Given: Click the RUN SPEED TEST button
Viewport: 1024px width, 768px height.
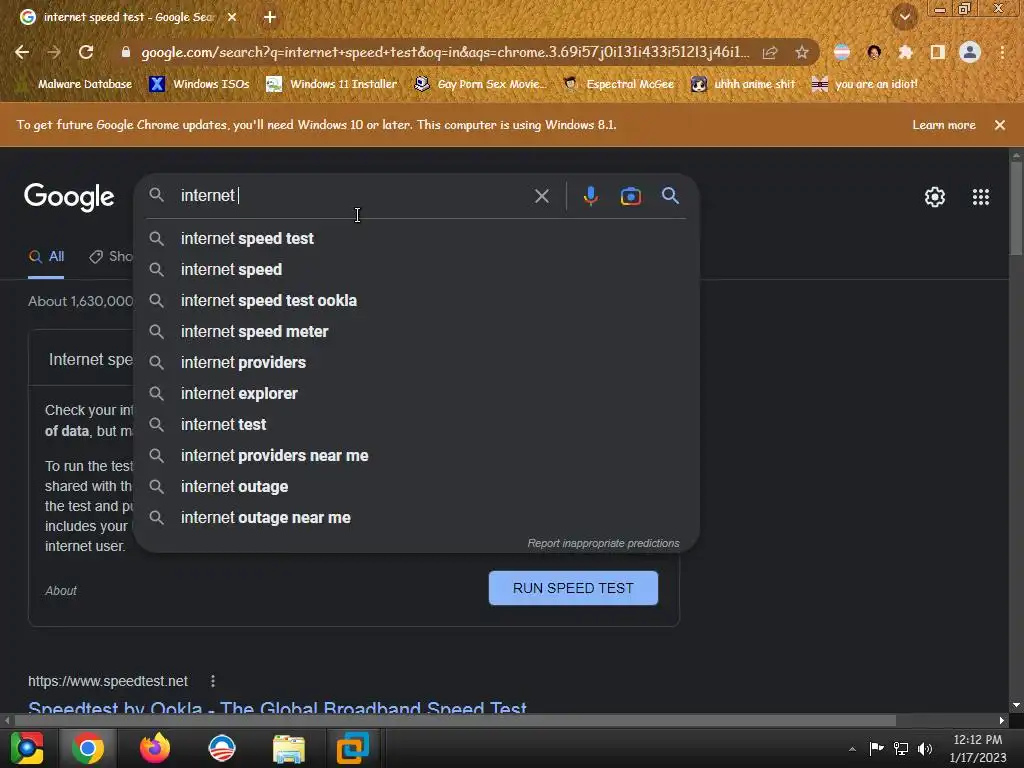Looking at the screenshot, I should tap(573, 588).
